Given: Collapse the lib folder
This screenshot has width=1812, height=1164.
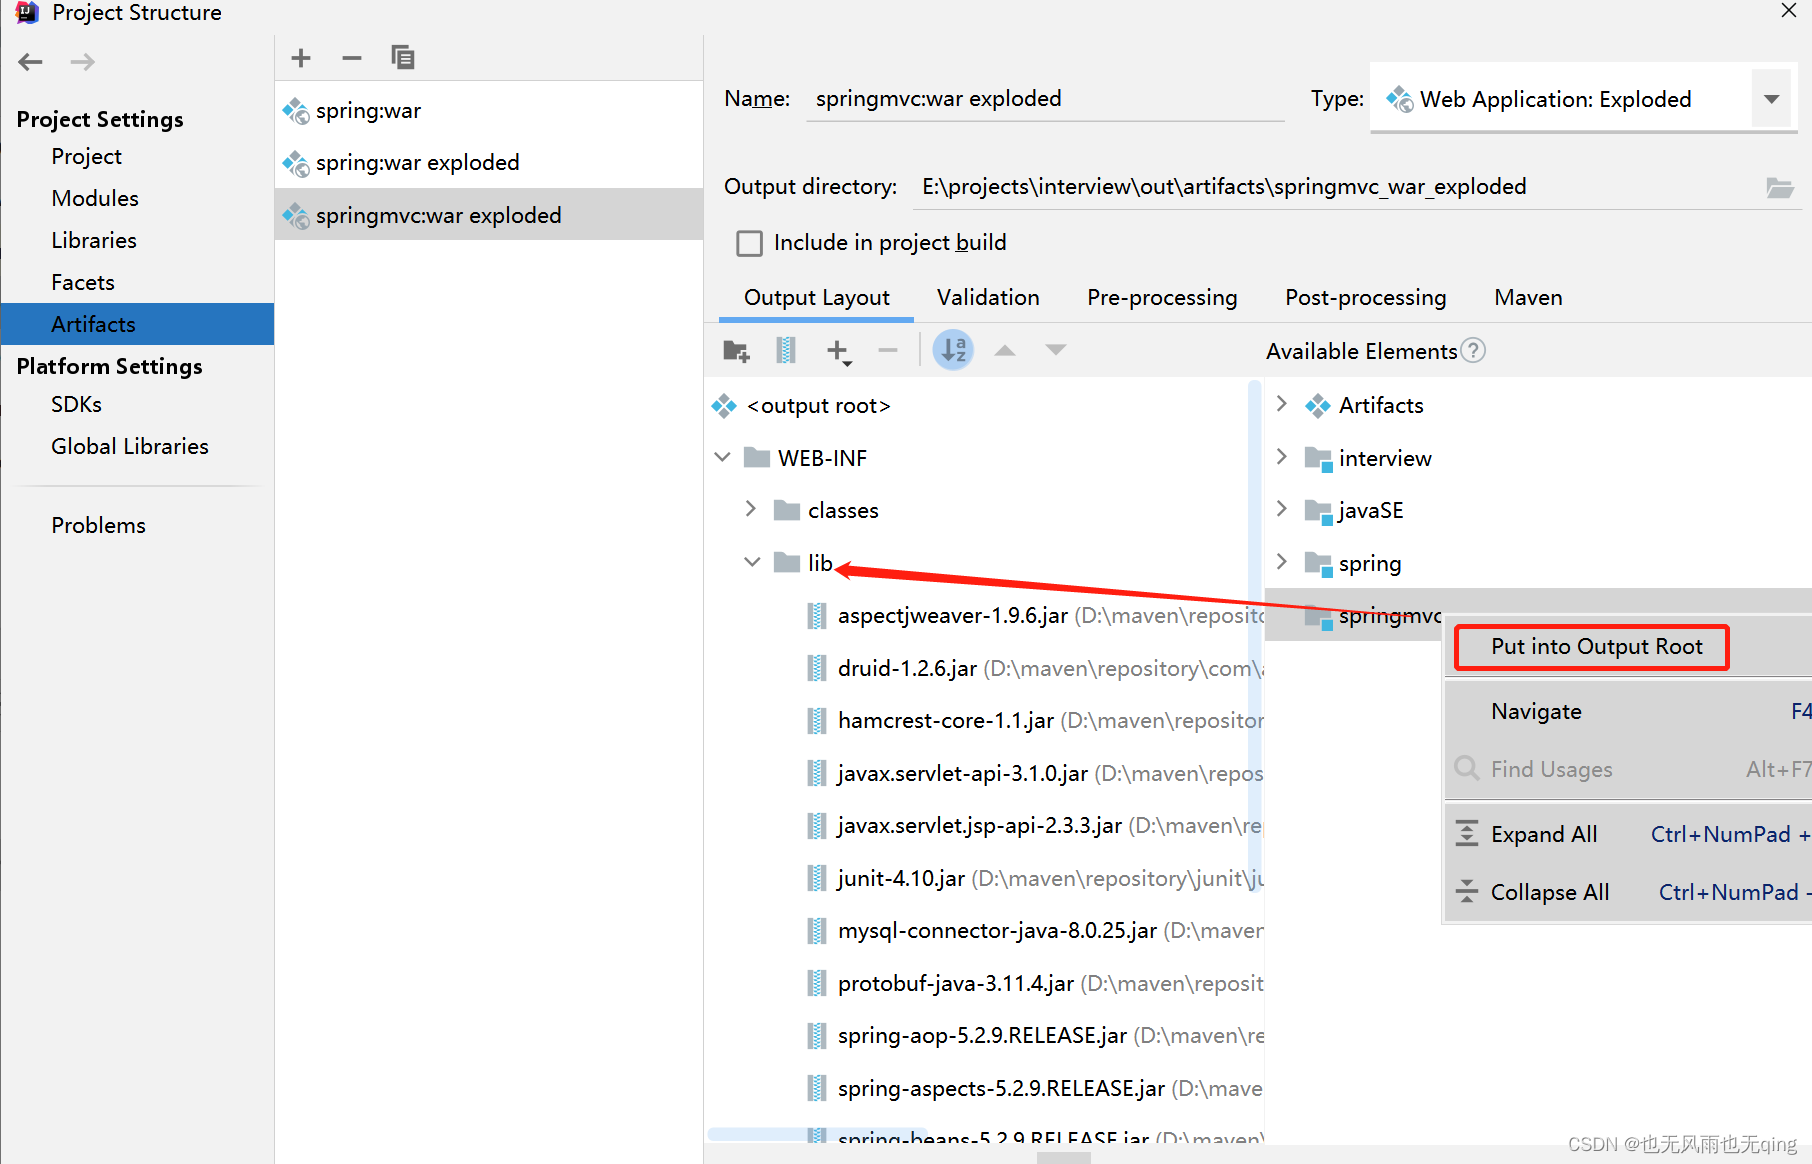Looking at the screenshot, I should (752, 563).
